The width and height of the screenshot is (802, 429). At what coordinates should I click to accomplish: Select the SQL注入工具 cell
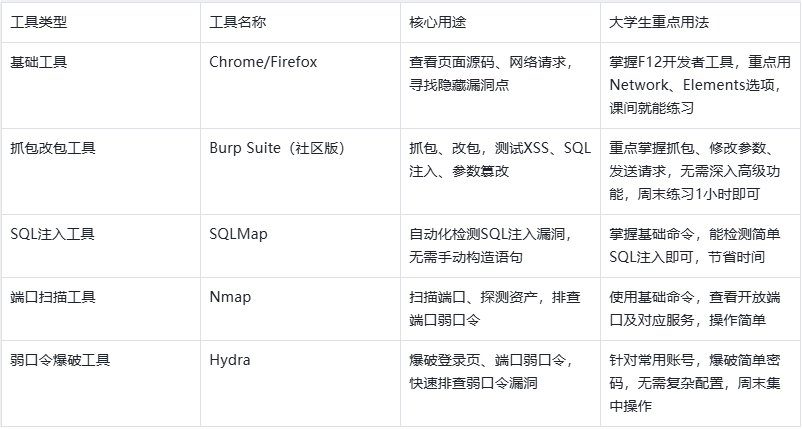(x=101, y=246)
